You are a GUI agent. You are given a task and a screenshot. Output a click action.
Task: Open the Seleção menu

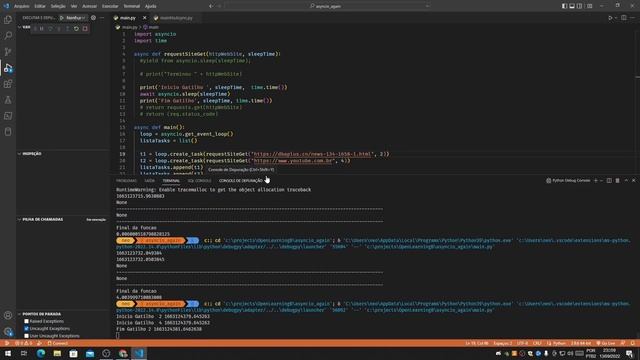[58, 6]
